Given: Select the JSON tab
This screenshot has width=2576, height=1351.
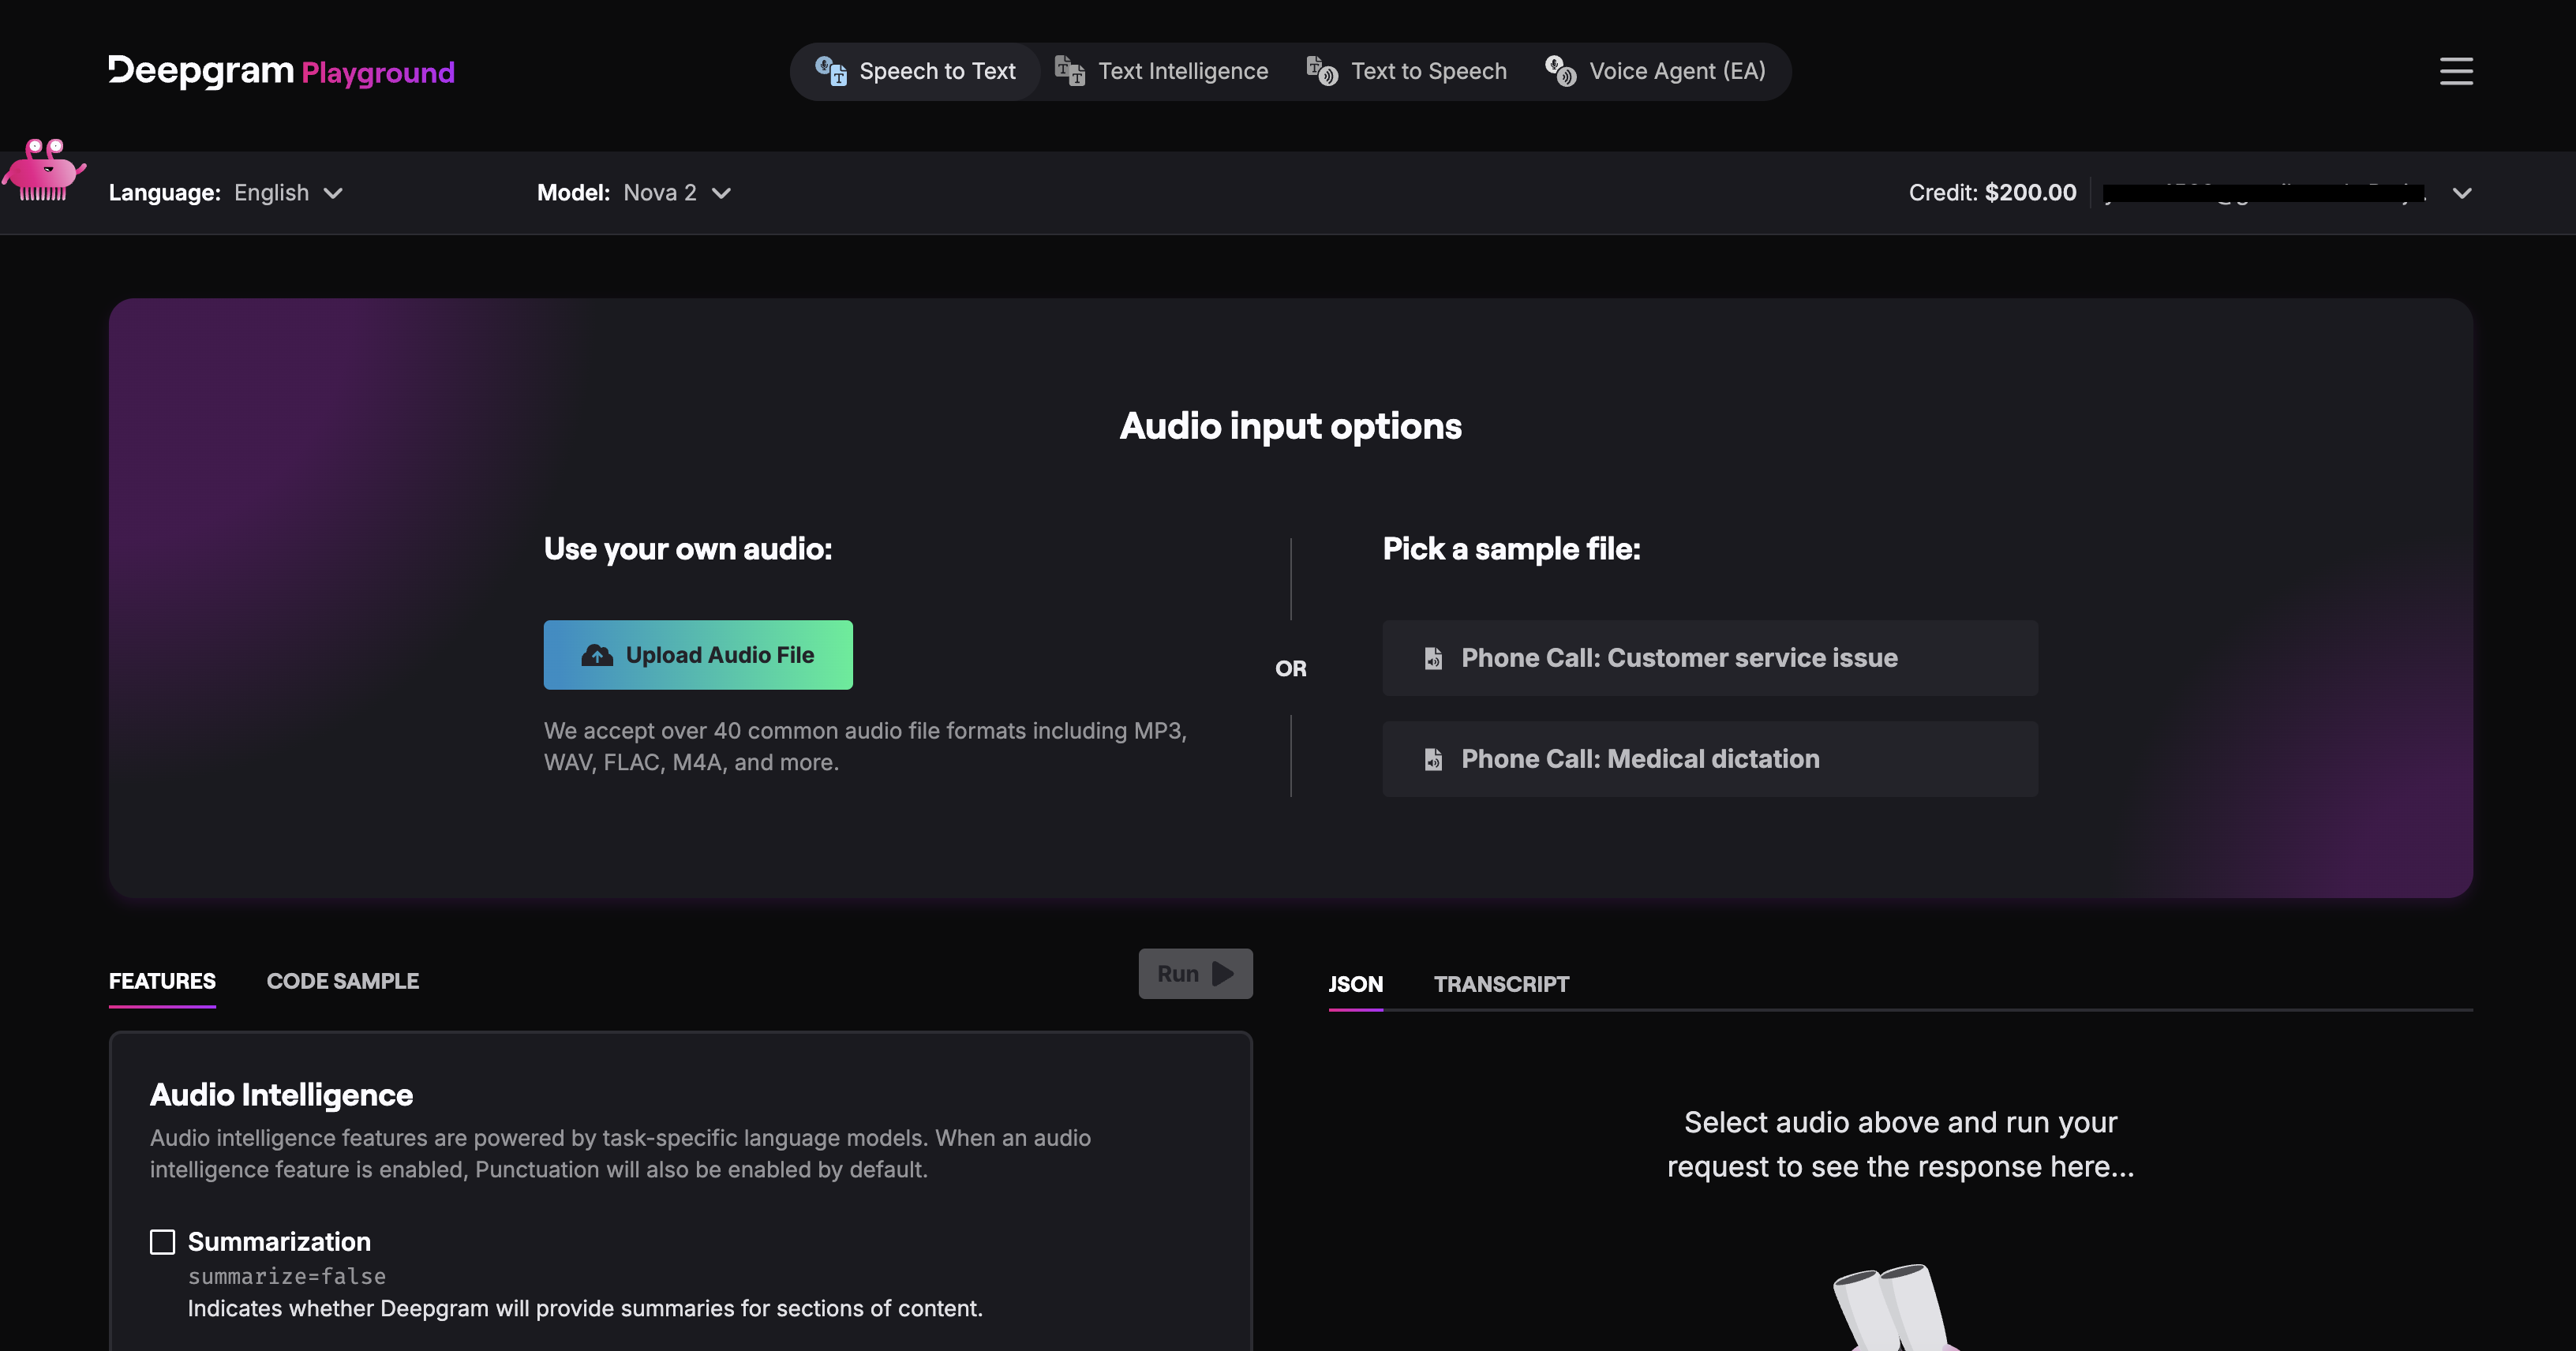Looking at the screenshot, I should coord(1355,984).
